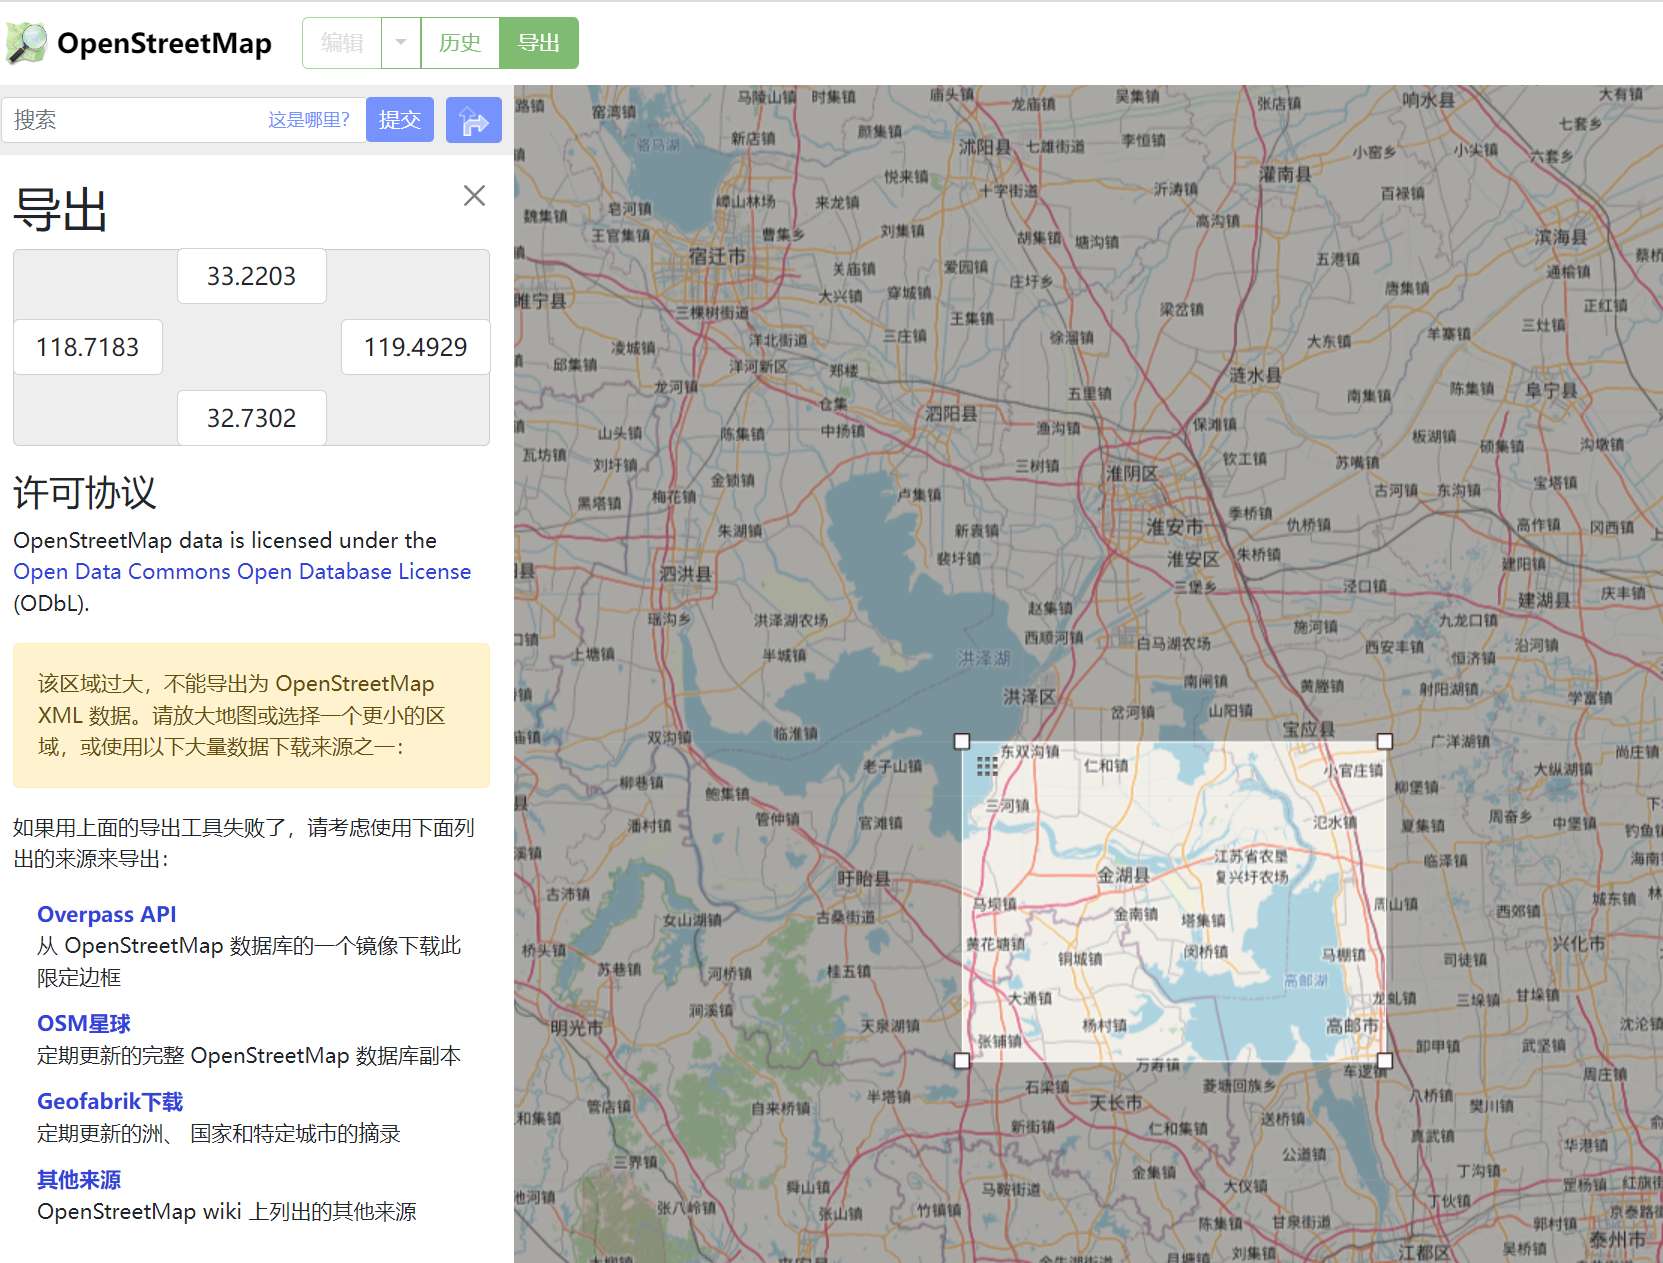The width and height of the screenshot is (1663, 1263).
Task: Click 泰州市 label on map
Action: 1618,1239
